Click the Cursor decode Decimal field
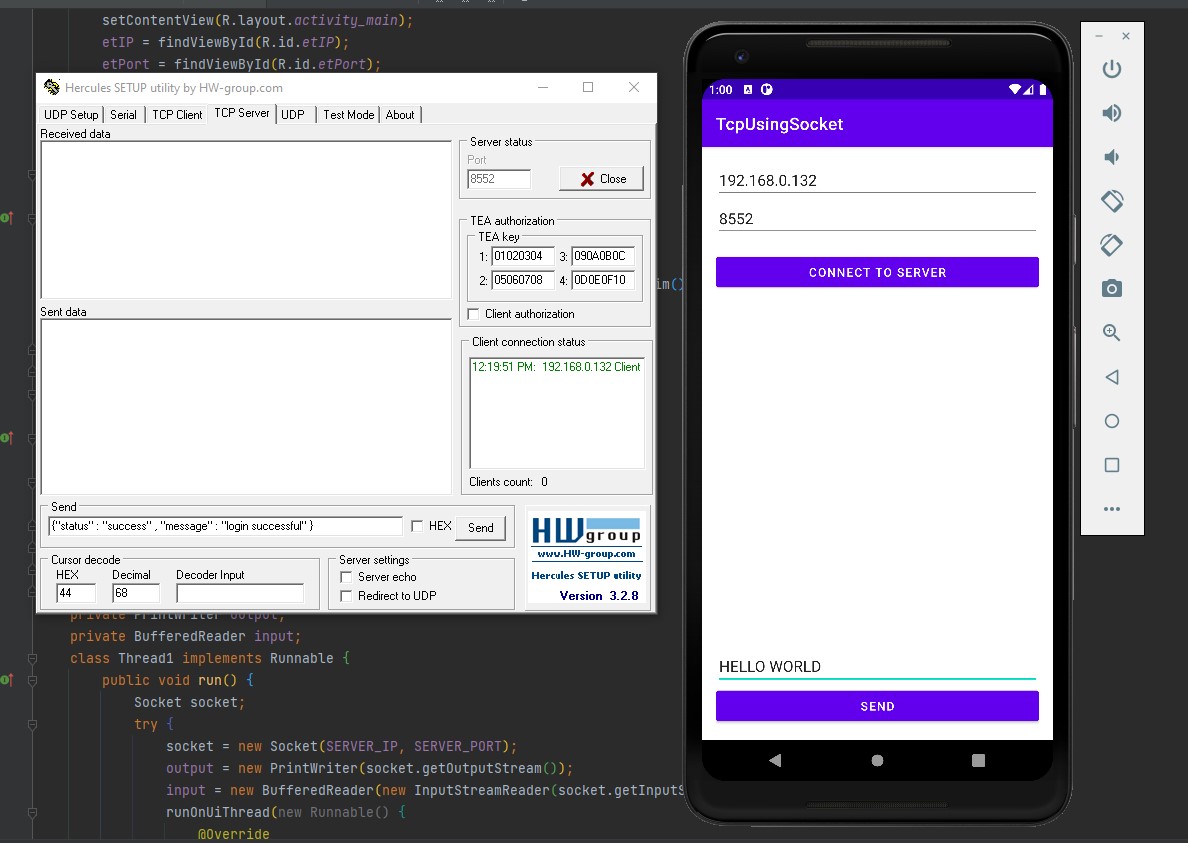1188x843 pixels. (x=136, y=593)
